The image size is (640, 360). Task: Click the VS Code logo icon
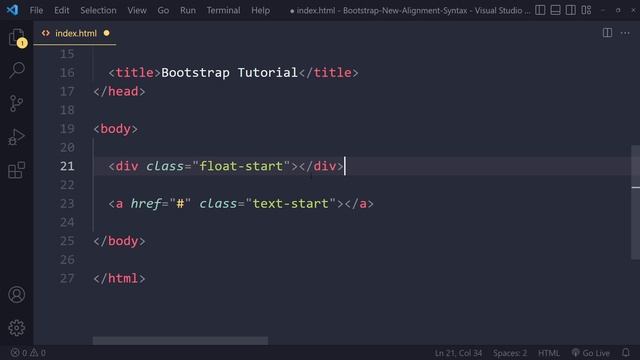tap(12, 10)
